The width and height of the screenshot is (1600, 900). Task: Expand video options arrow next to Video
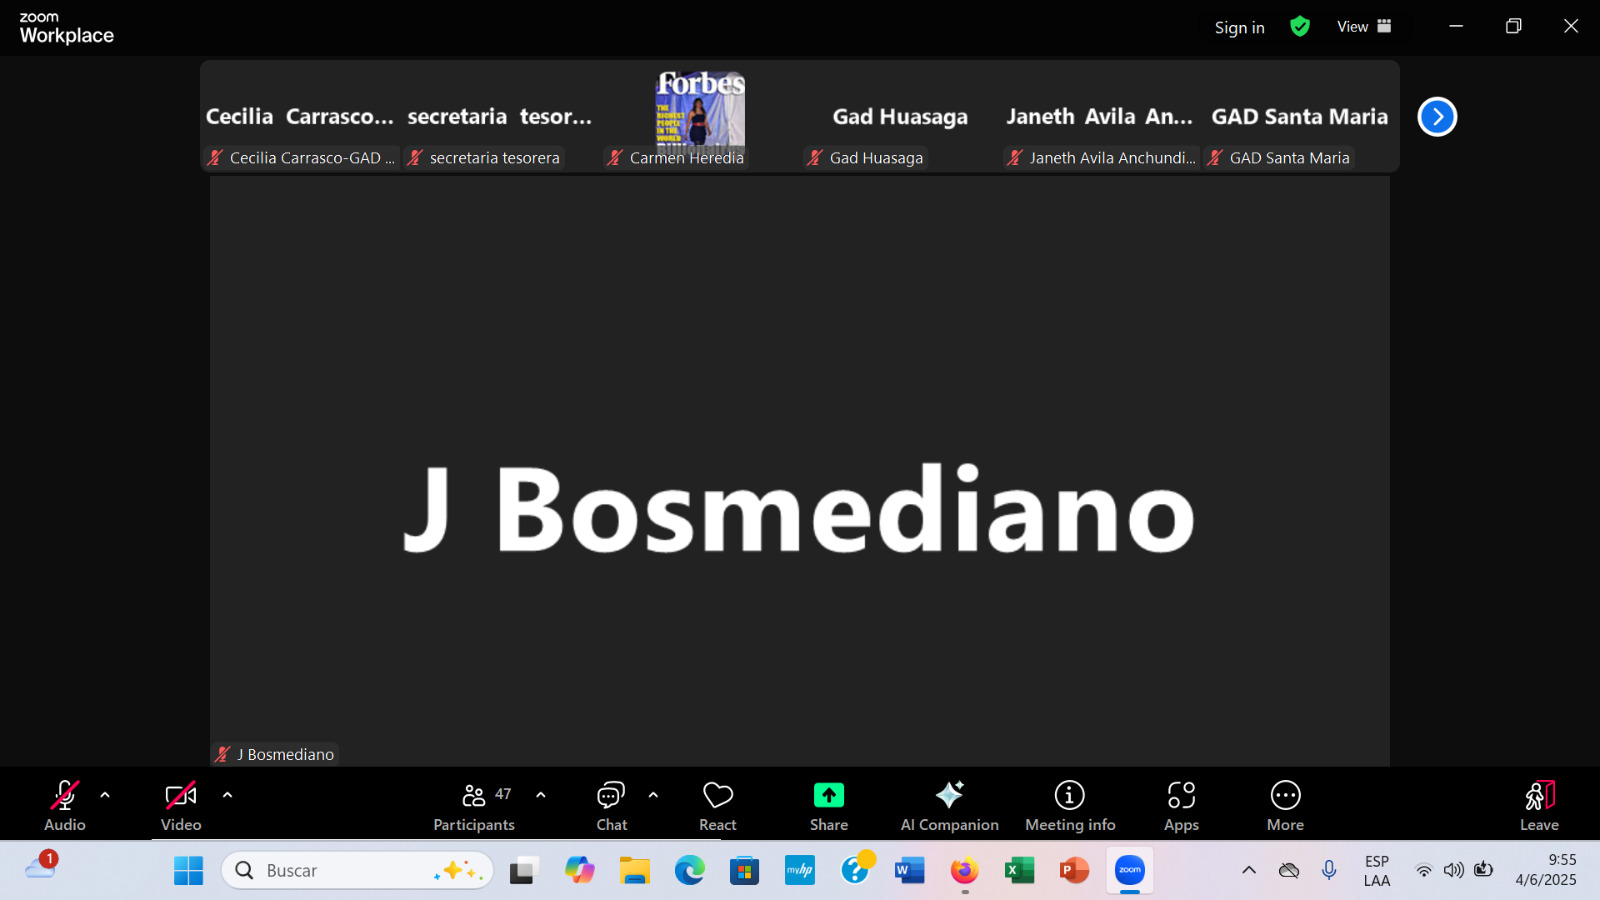[x=227, y=795]
